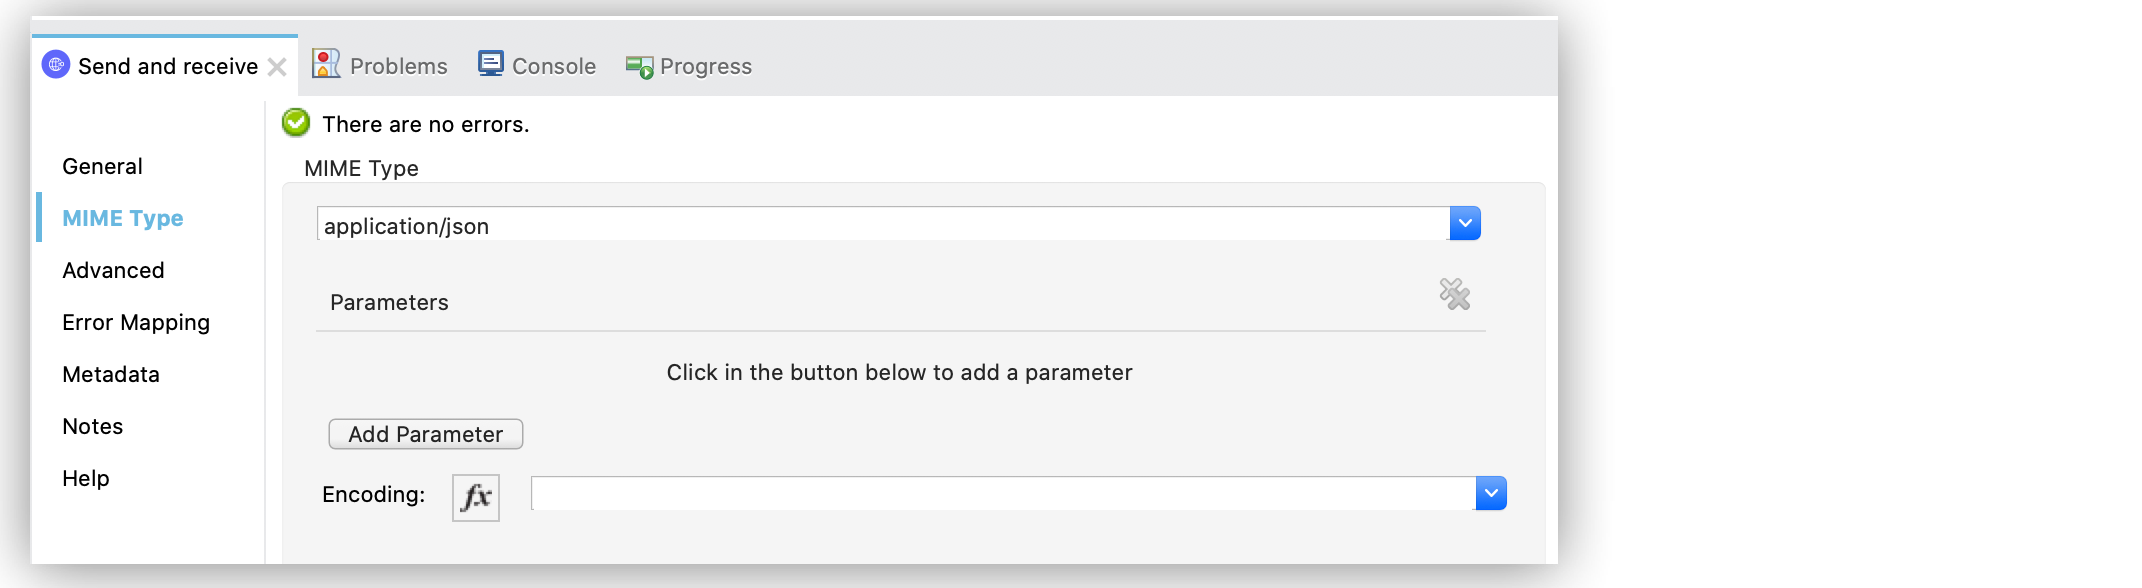Open the Help section in sidebar
The width and height of the screenshot is (2142, 588).
(86, 478)
